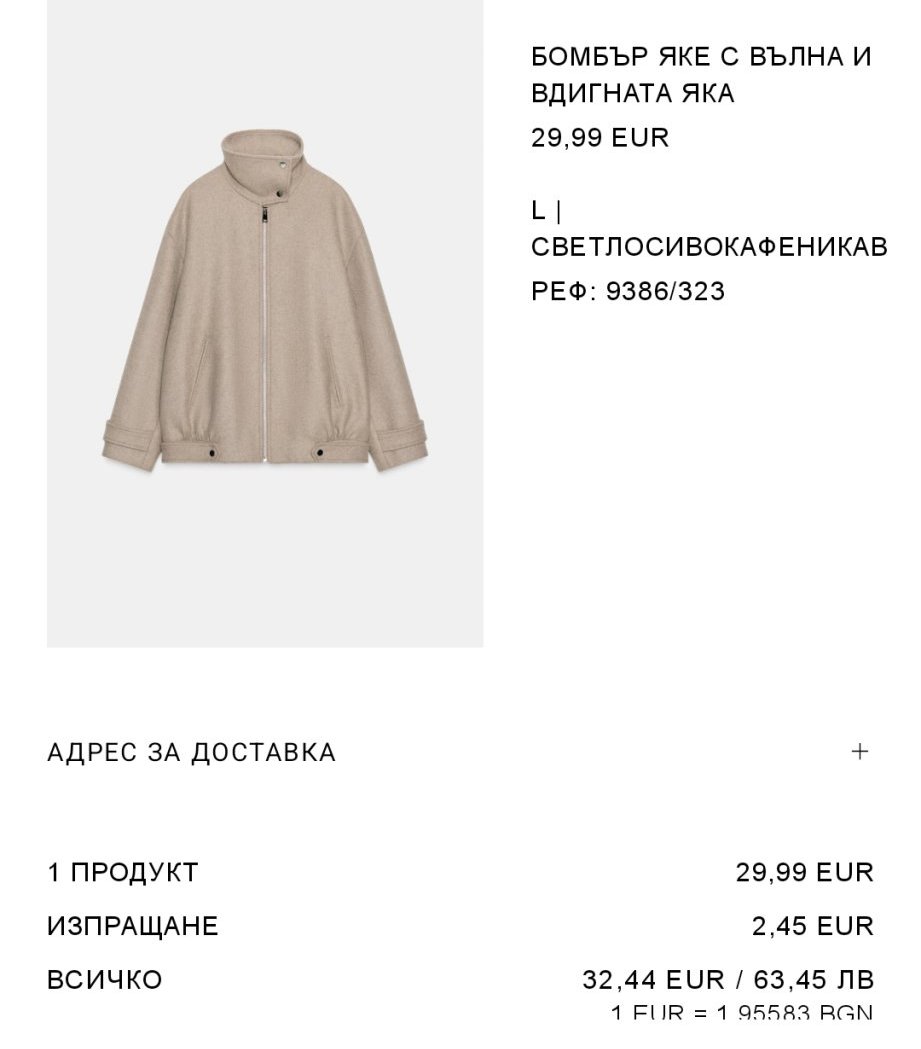This screenshot has width=921, height=1049.
Task: Click the jacket's front zipper in the photo
Action: (x=264, y=335)
